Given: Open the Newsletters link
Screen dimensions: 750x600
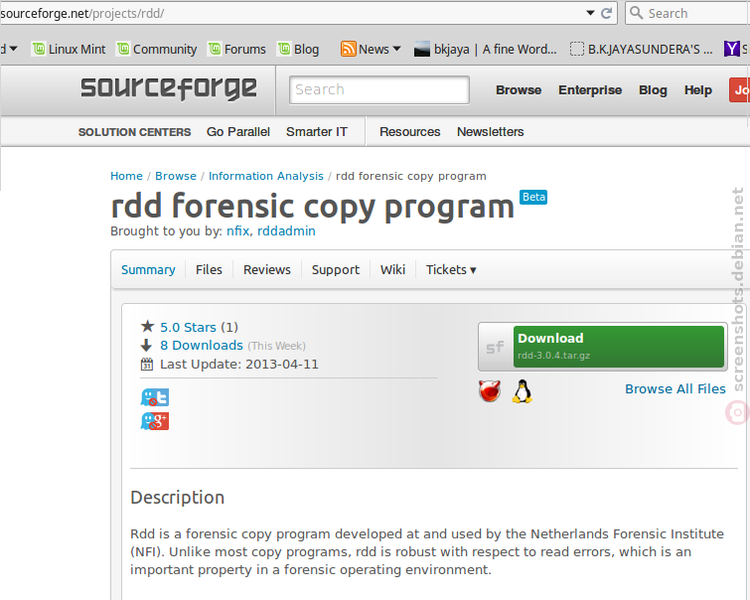Looking at the screenshot, I should click(490, 132).
